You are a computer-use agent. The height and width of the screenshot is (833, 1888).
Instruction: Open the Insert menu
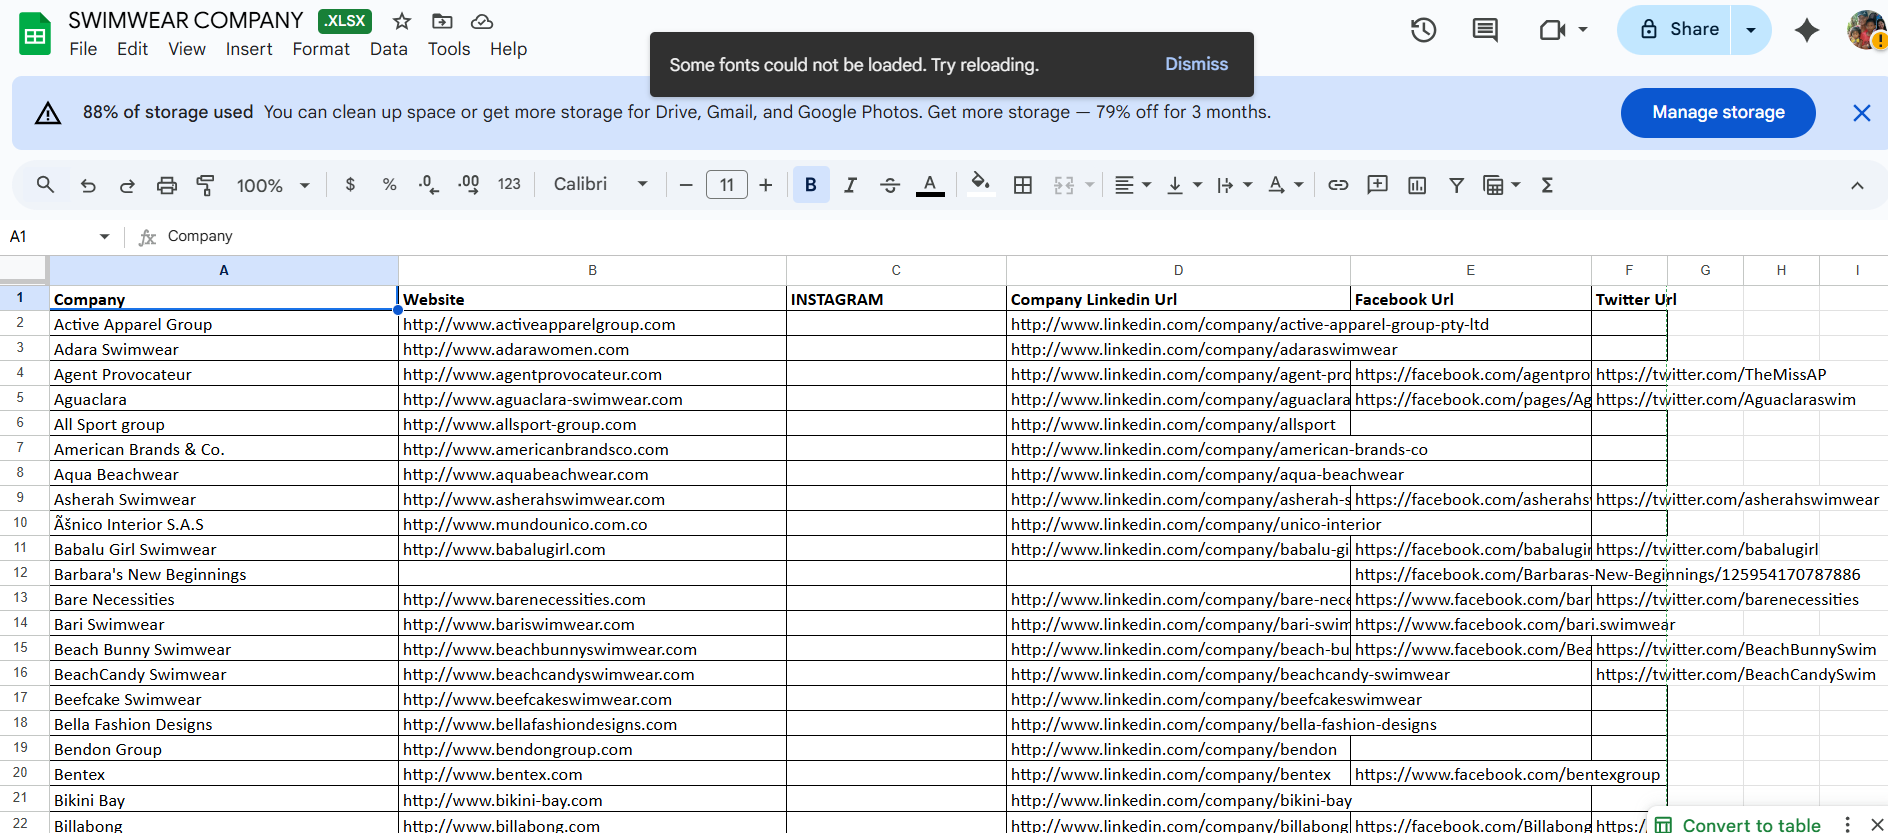249,49
